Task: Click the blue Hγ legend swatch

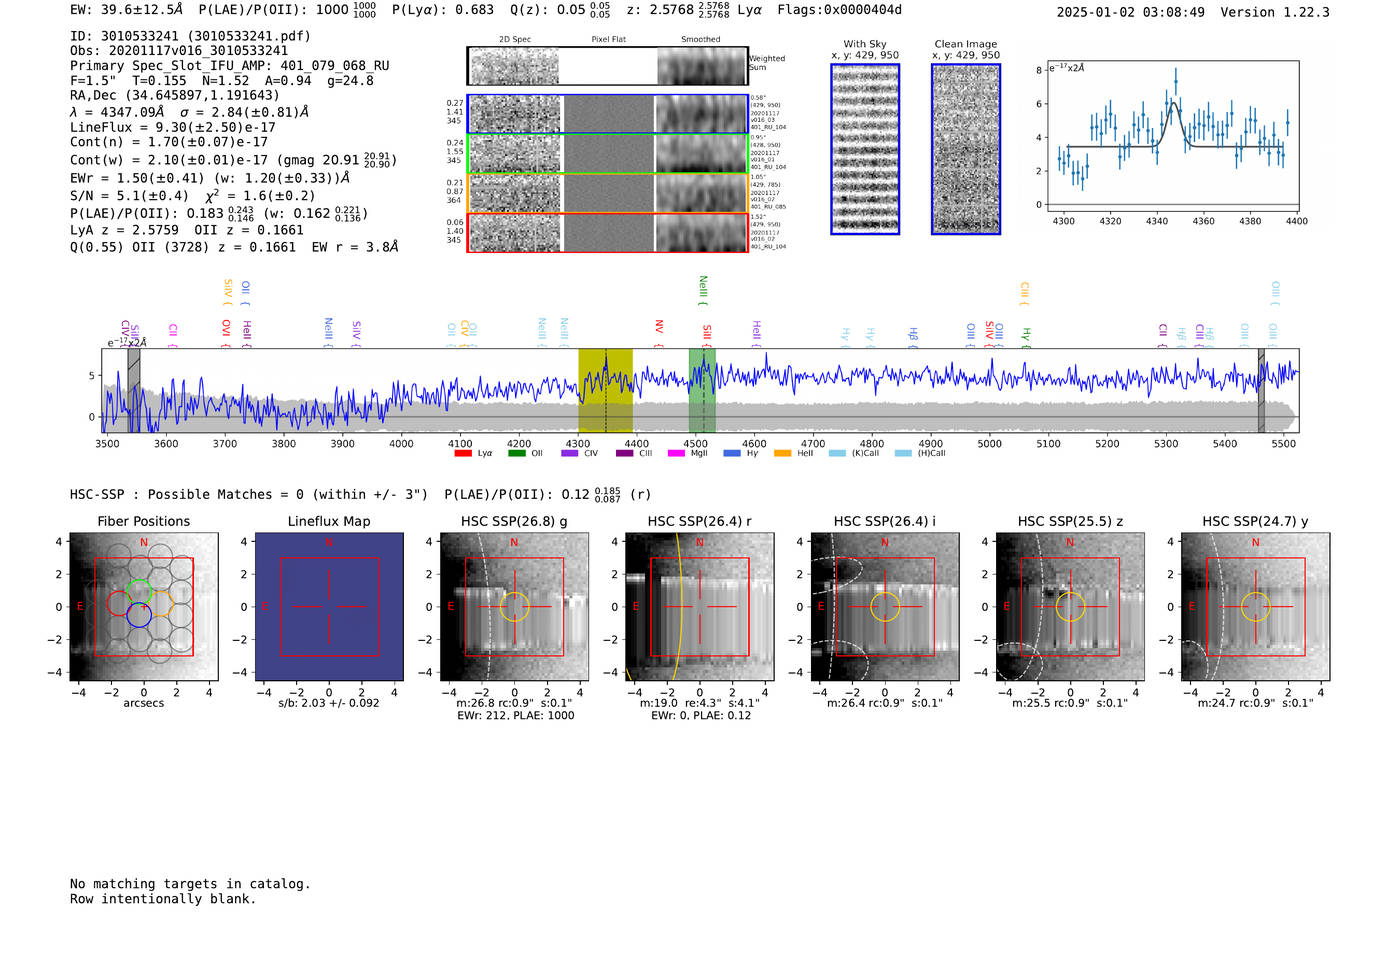Action: [x=732, y=454]
